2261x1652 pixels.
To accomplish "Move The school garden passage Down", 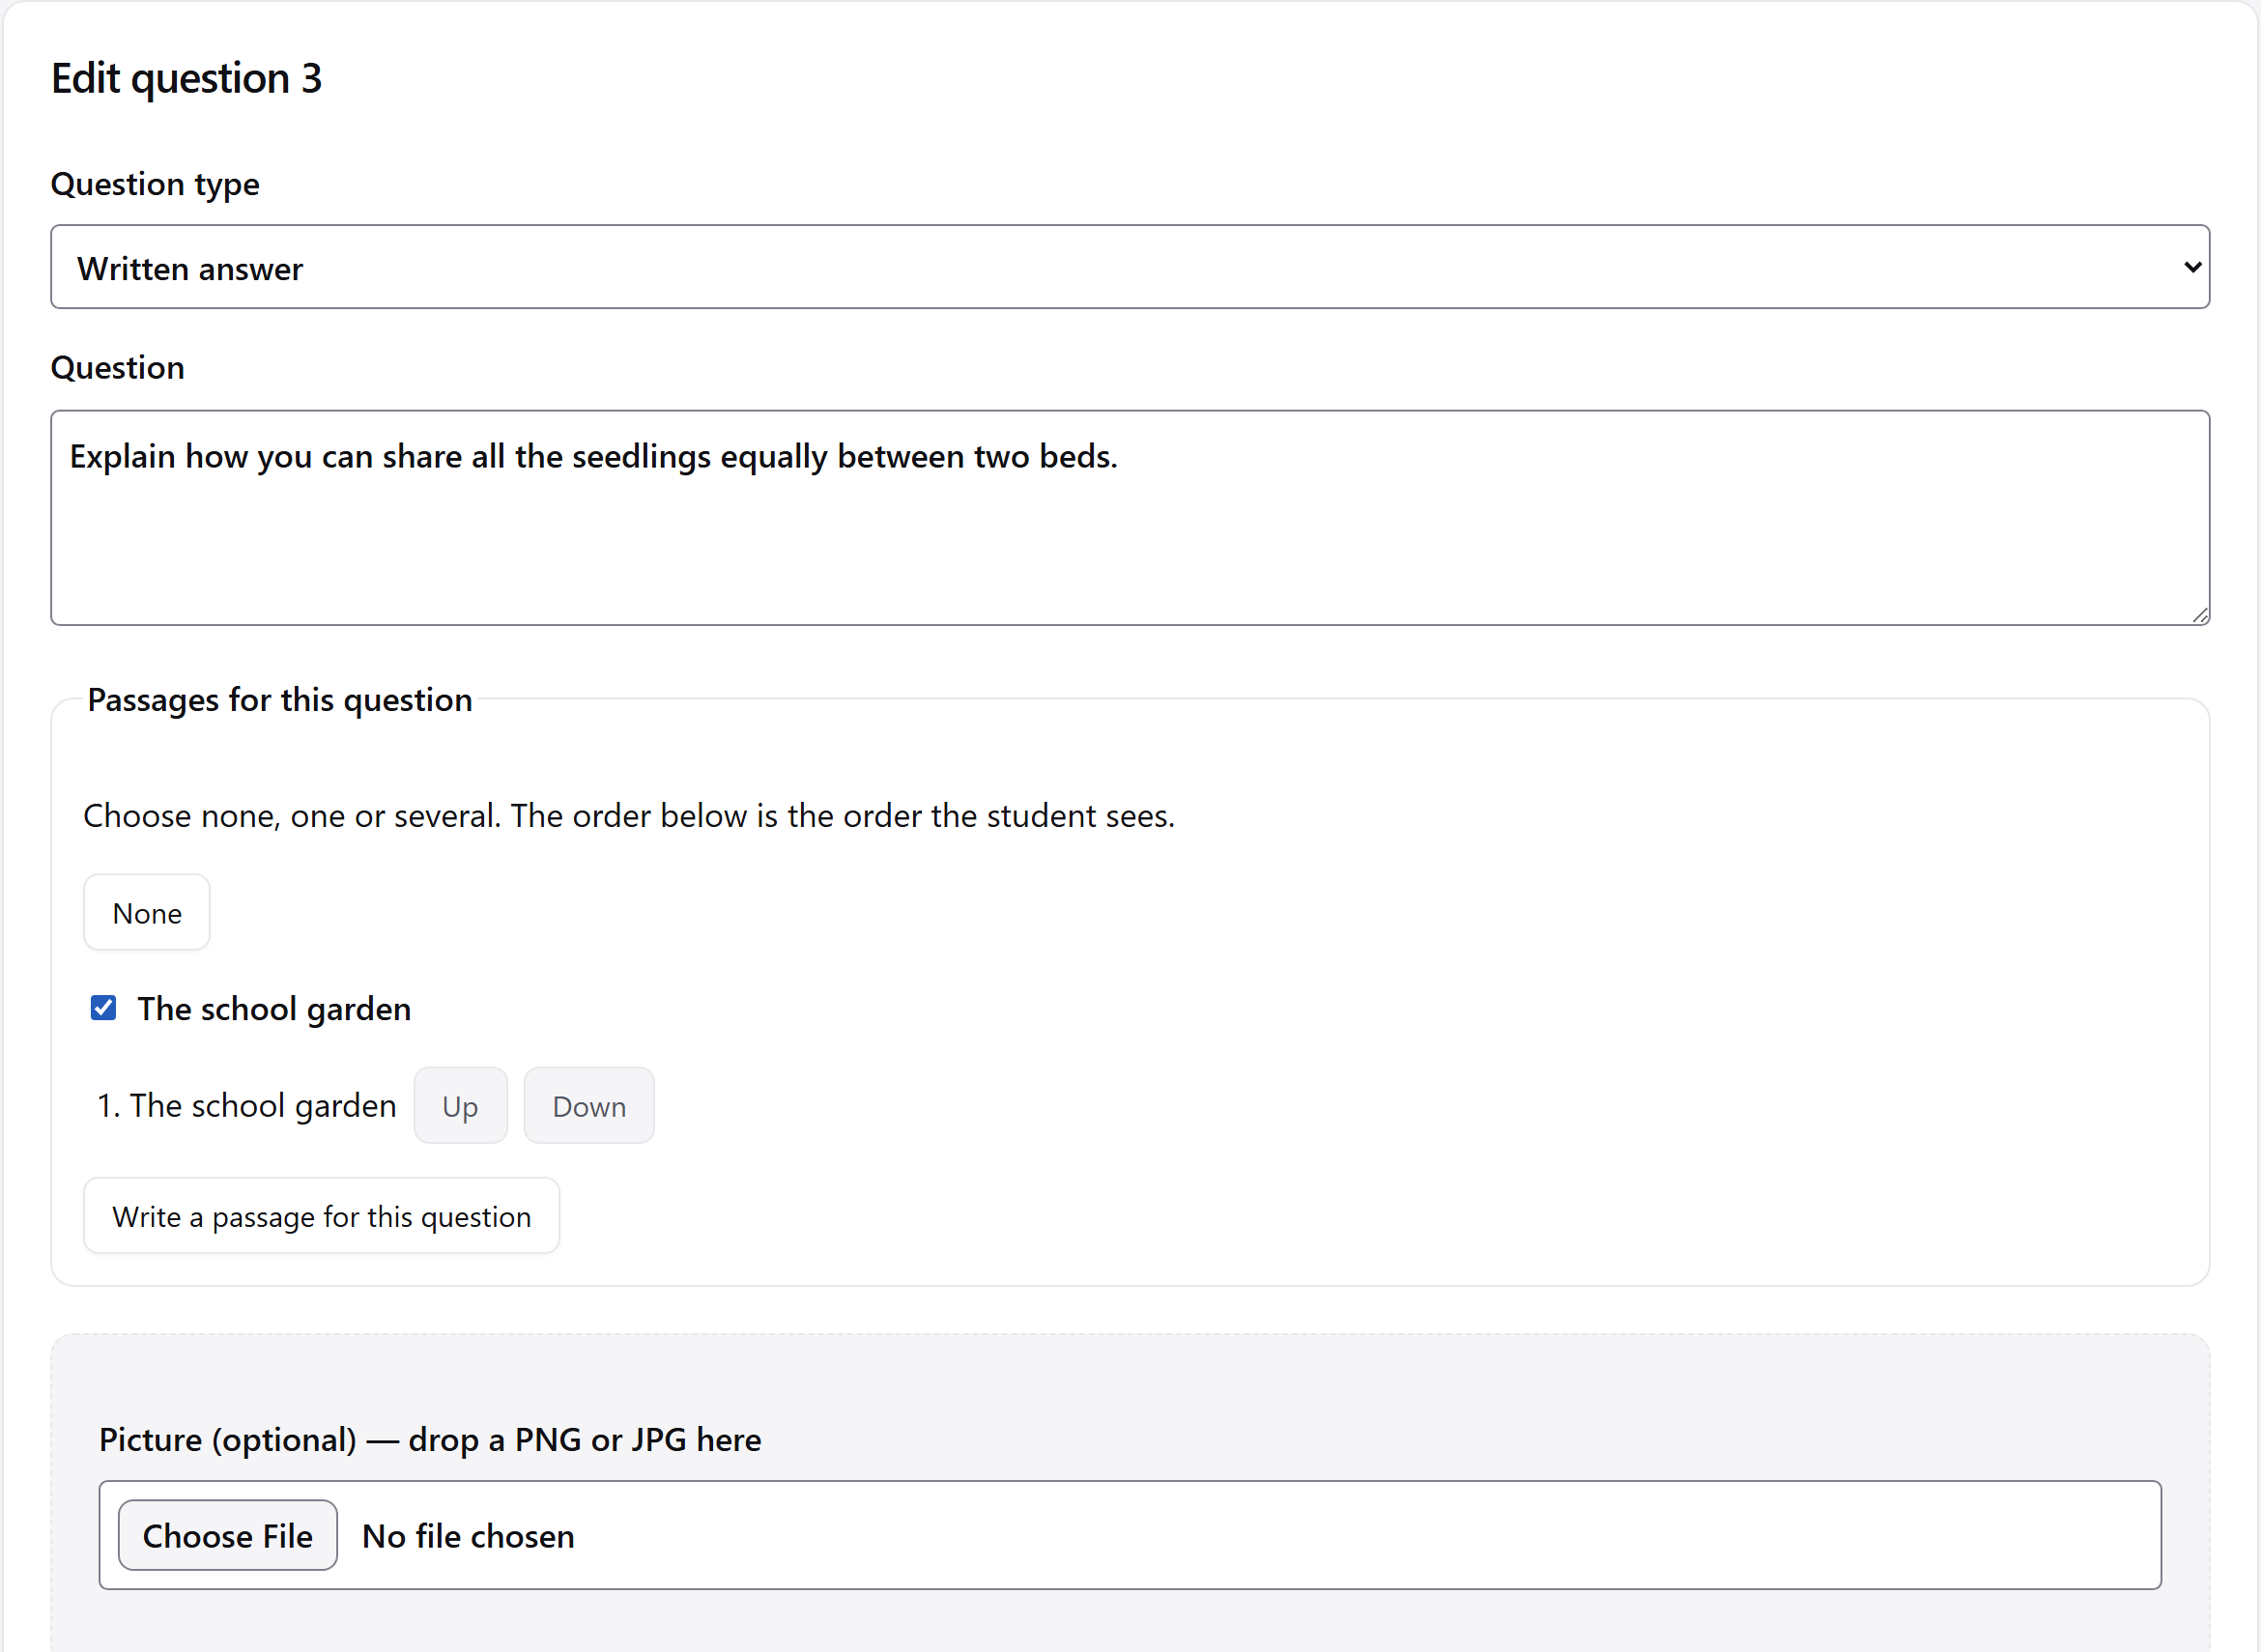I will pyautogui.click(x=589, y=1106).
